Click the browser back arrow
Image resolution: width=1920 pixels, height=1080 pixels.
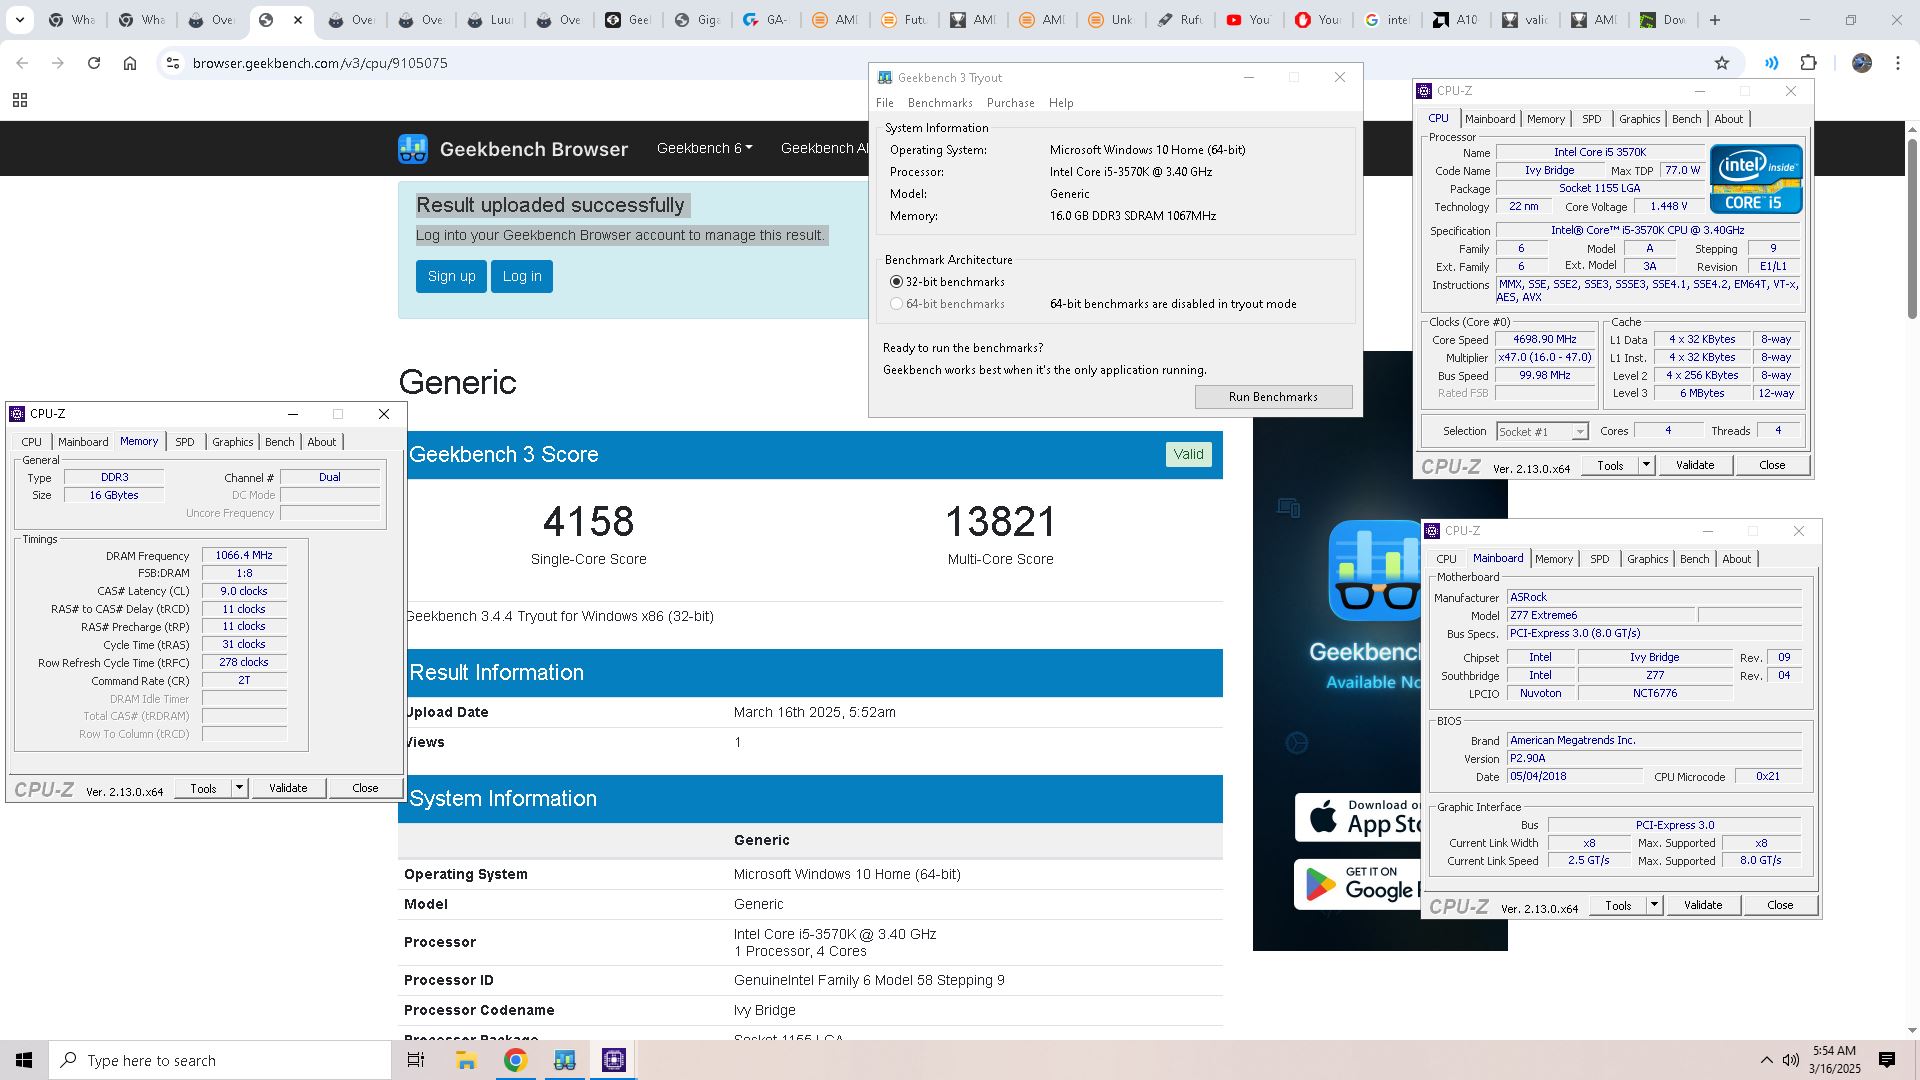coord(22,63)
